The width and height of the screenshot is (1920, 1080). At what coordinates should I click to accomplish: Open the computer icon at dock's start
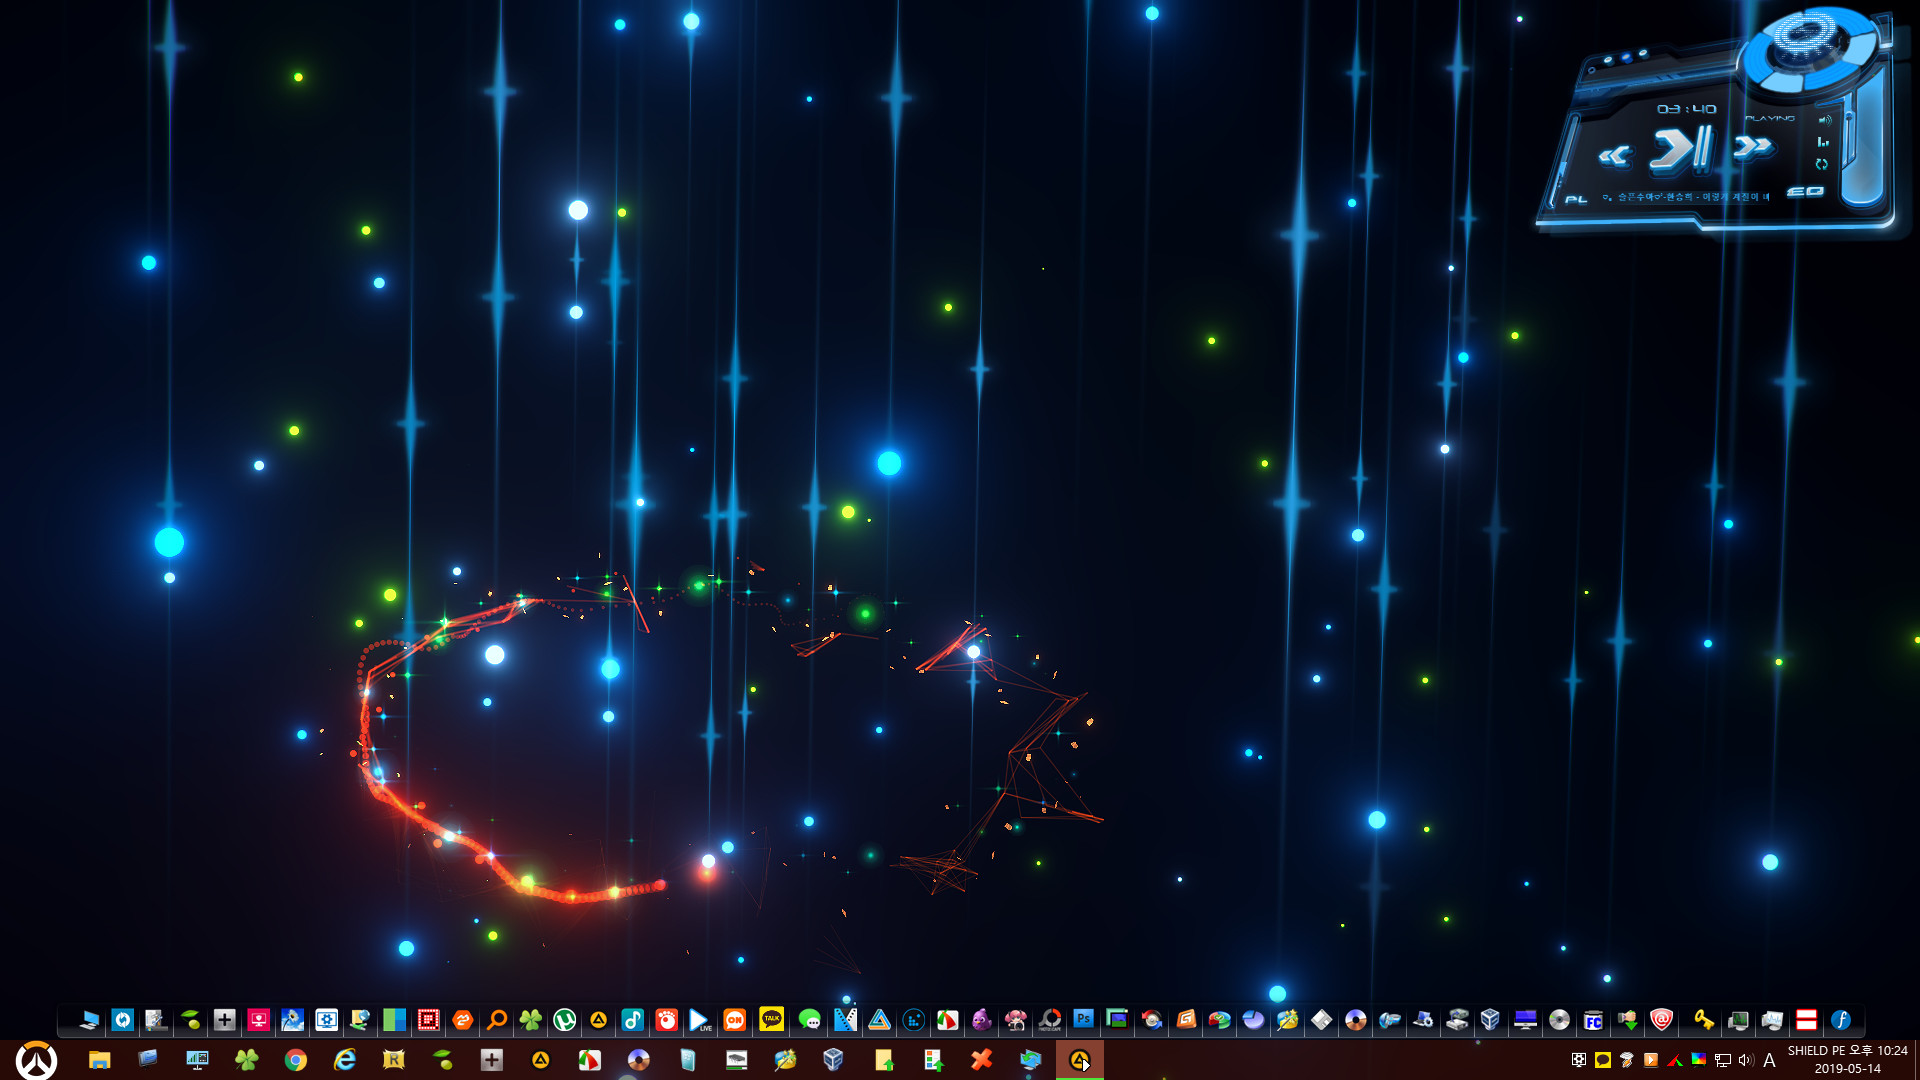pos(89,1020)
